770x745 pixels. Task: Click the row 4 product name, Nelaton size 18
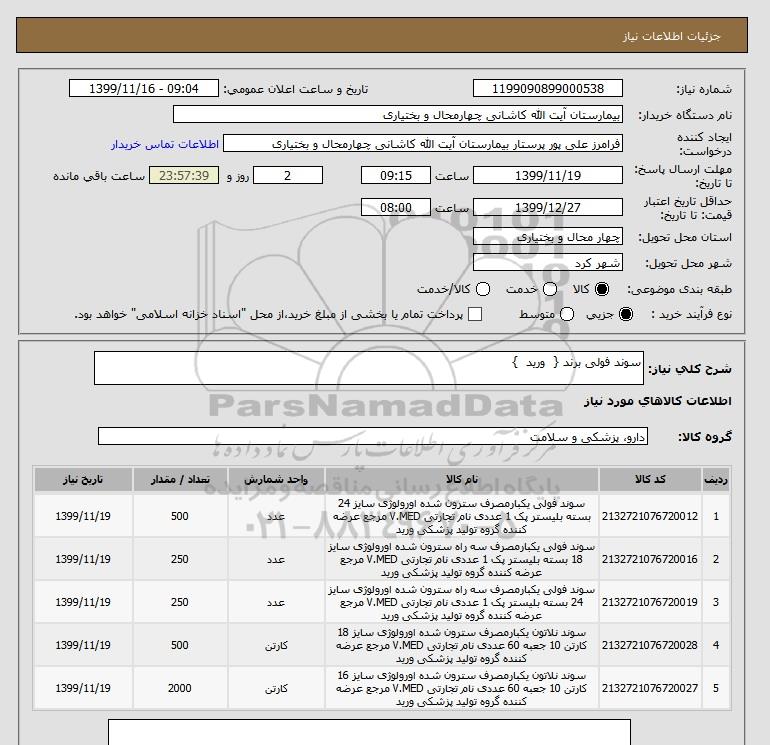click(462, 645)
